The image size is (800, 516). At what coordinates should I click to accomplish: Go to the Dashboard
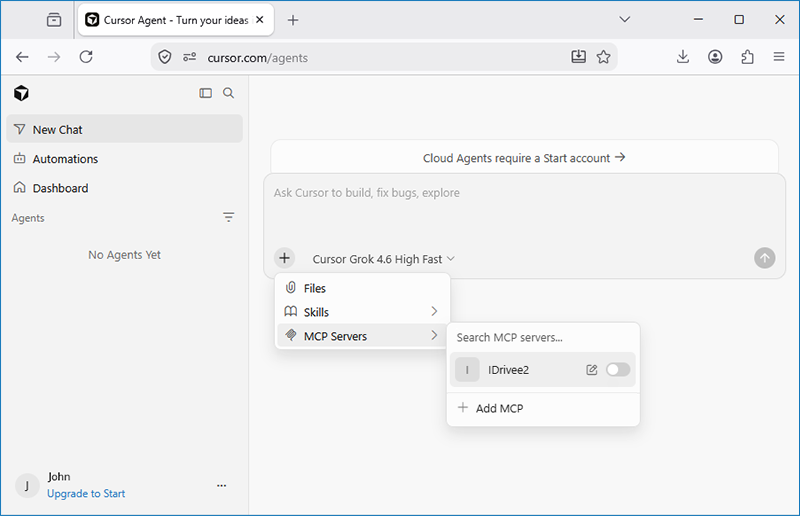tap(124, 188)
